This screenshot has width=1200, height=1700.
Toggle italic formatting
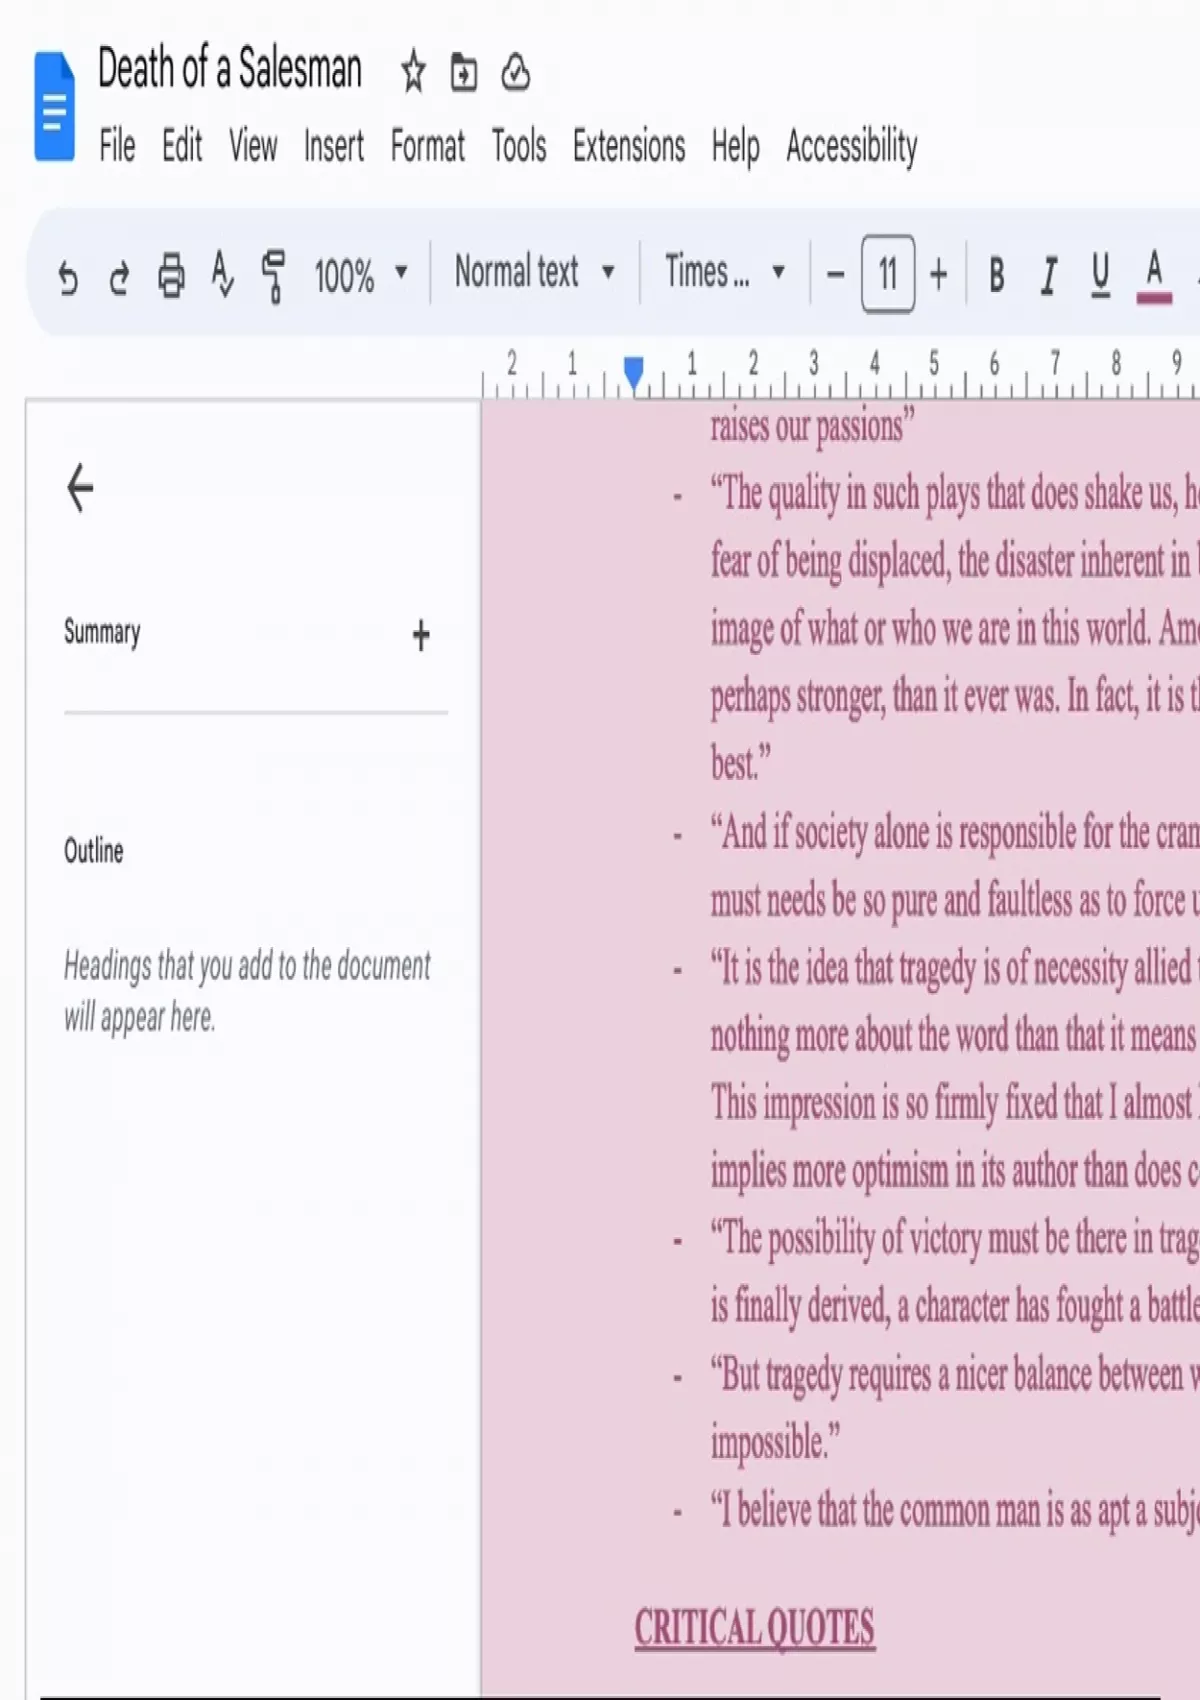click(1048, 274)
